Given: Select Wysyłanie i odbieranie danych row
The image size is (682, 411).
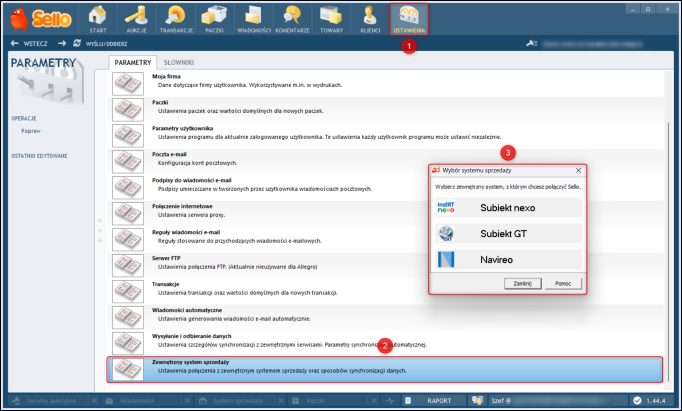Looking at the screenshot, I should pos(385,343).
